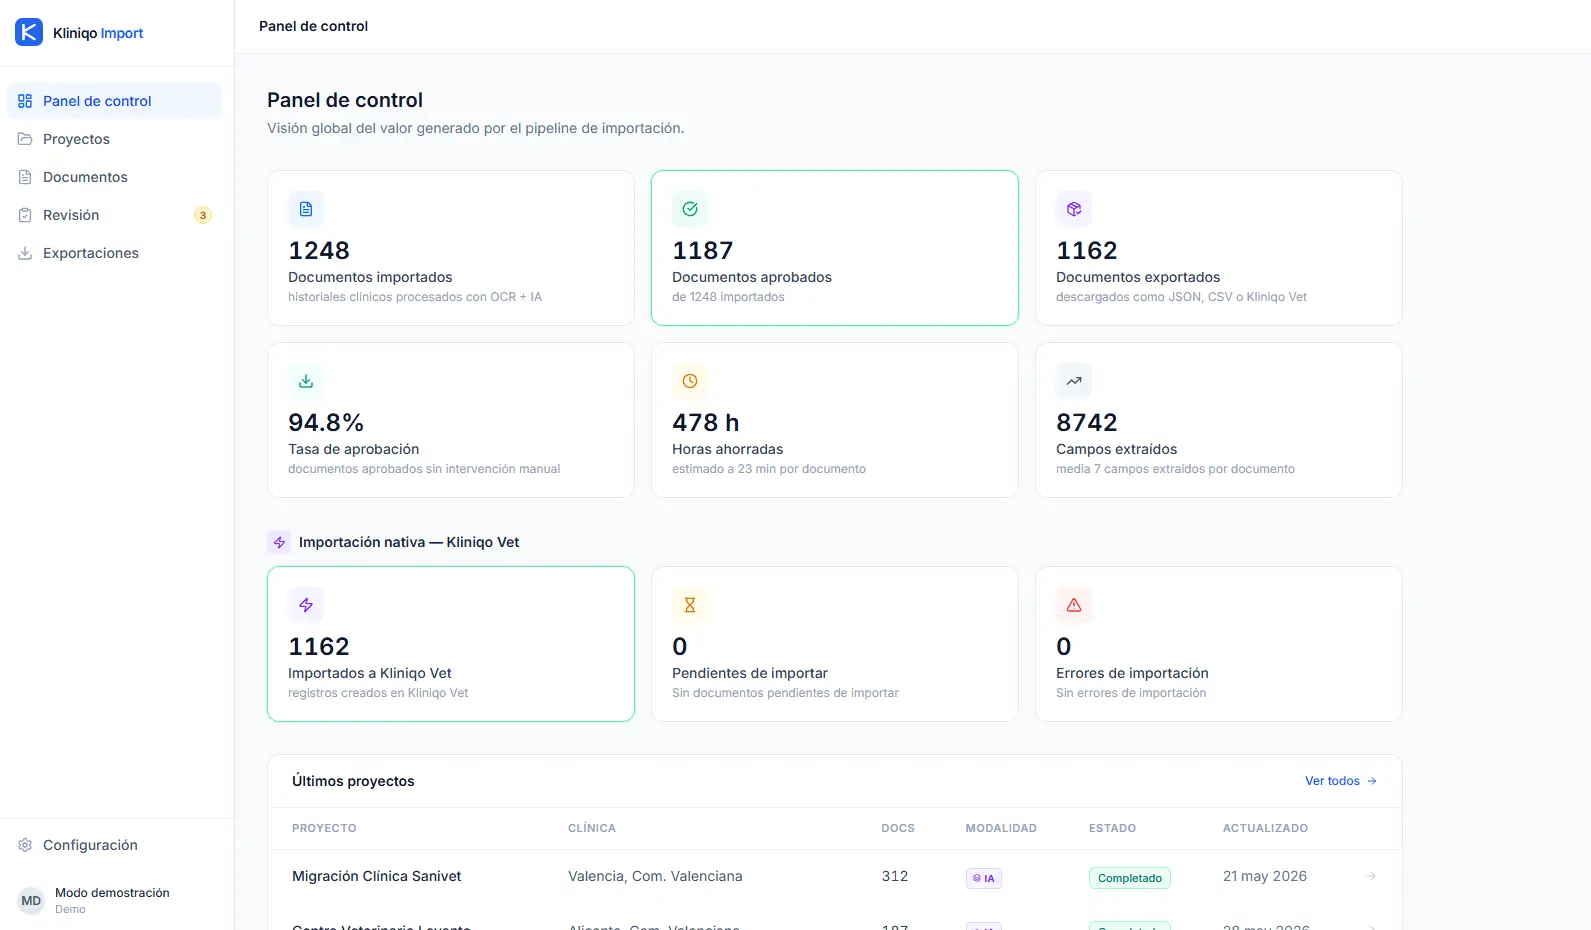
Task: Click the lightning icon on Importados a Kliniqo Vet card
Action: click(306, 605)
